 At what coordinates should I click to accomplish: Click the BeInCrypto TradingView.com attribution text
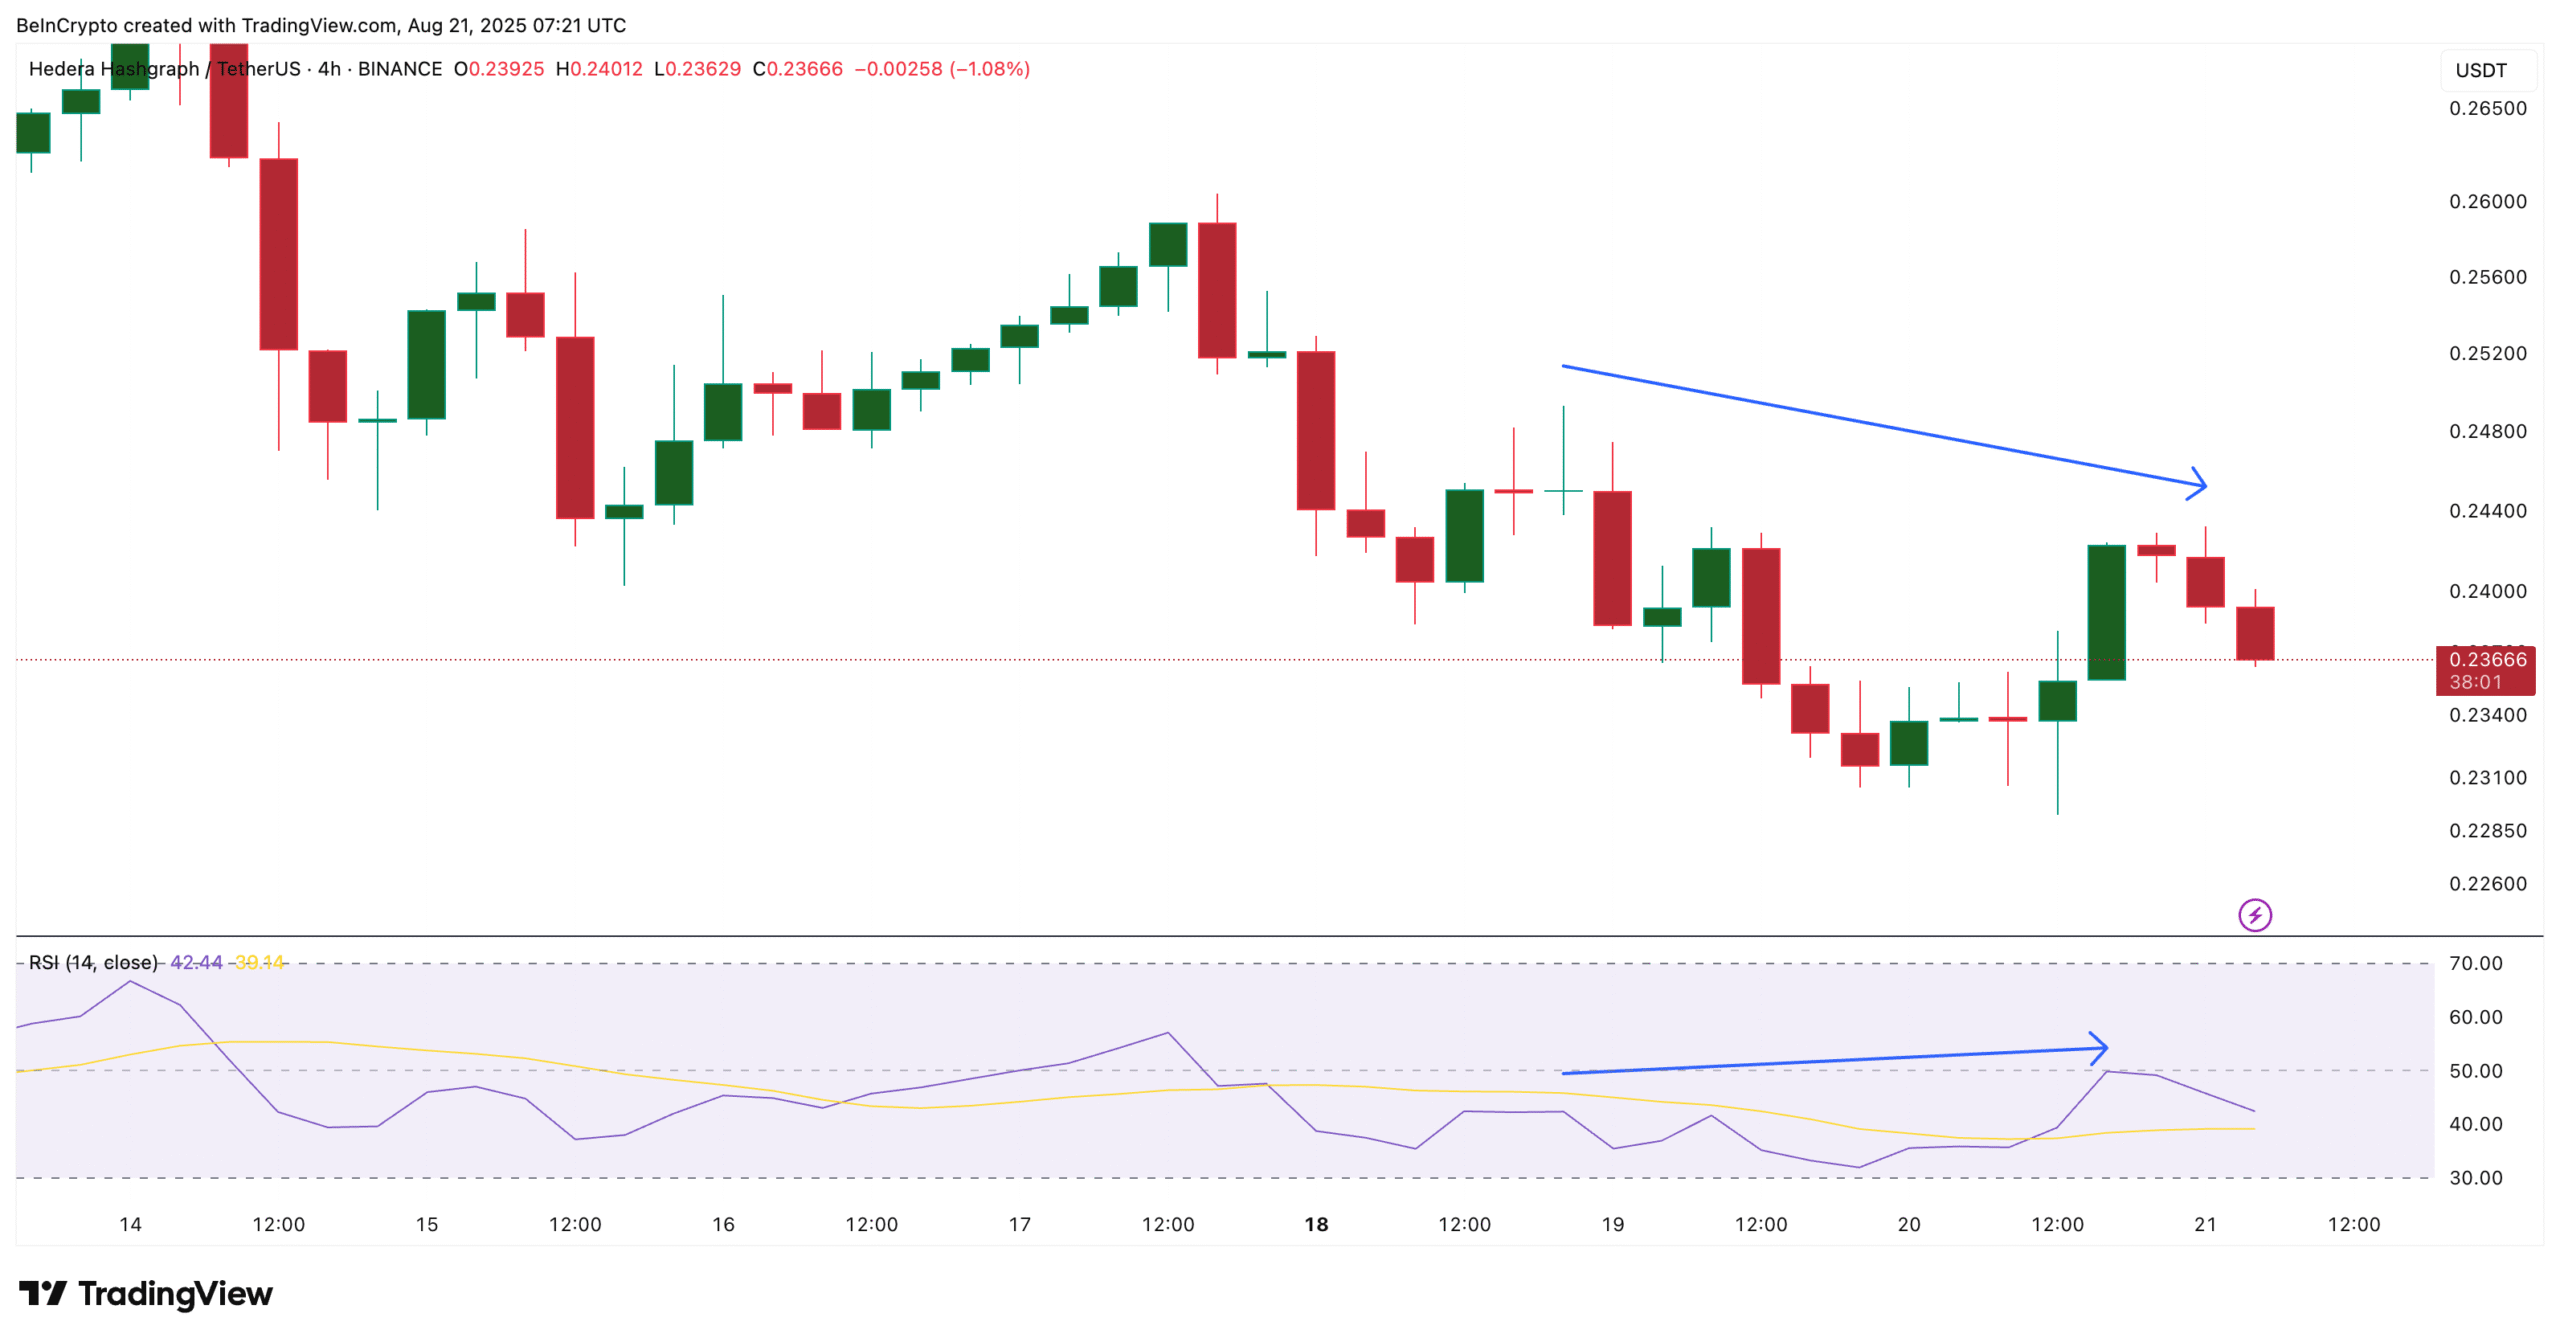[x=320, y=25]
